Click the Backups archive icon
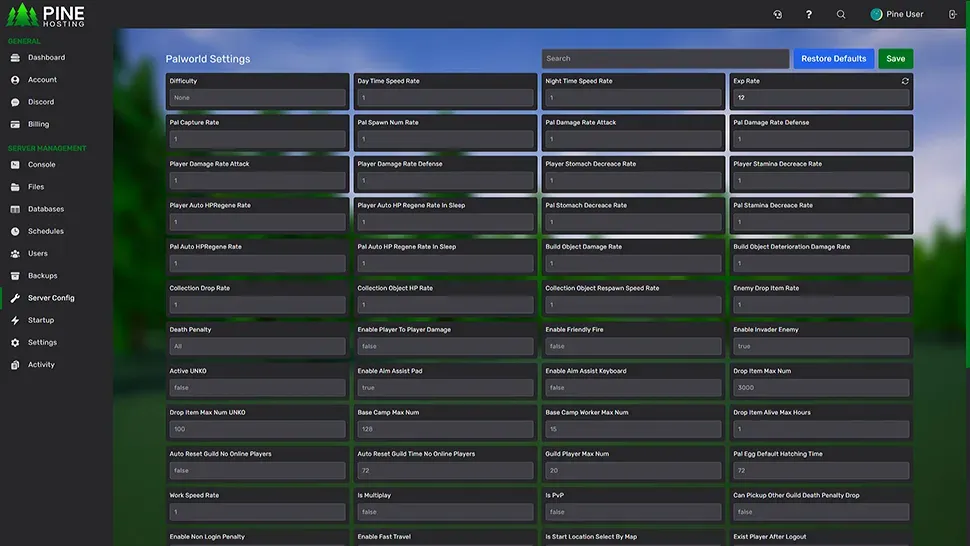The width and height of the screenshot is (970, 546). click(15, 276)
